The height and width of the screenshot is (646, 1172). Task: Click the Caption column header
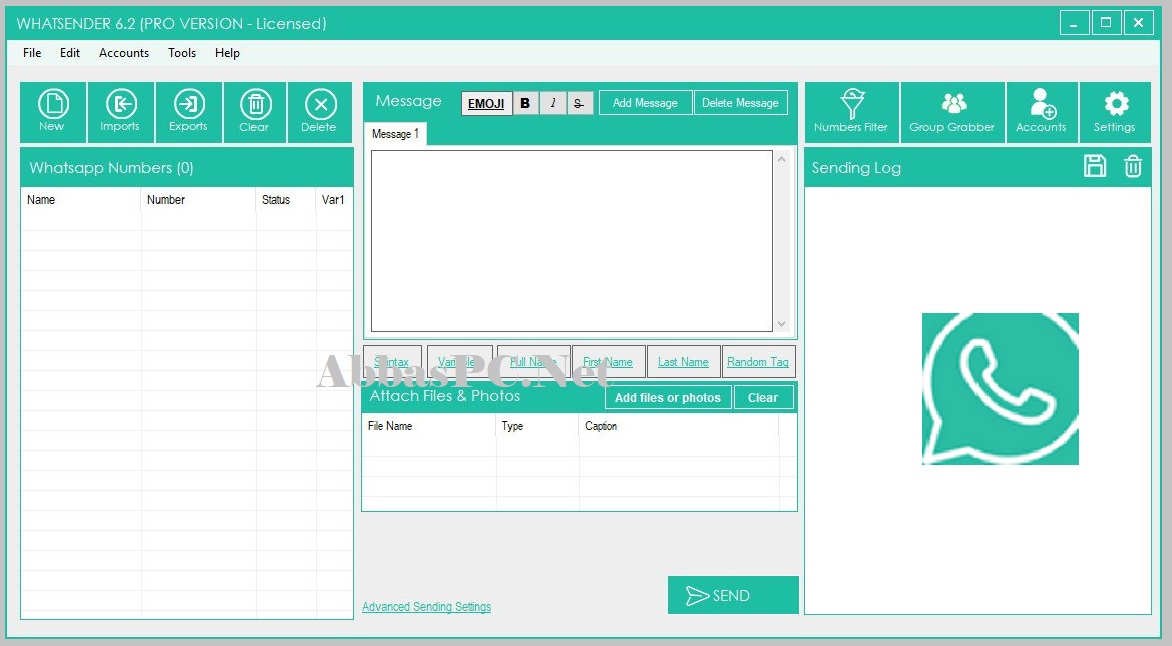tap(679, 426)
